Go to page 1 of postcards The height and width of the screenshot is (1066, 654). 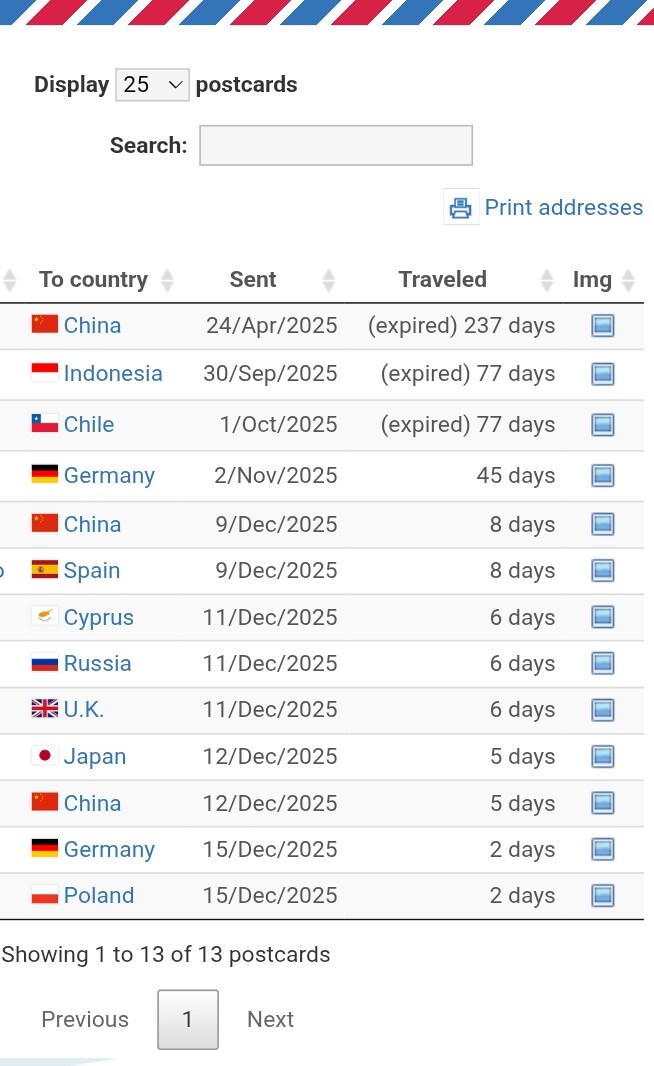click(187, 1020)
